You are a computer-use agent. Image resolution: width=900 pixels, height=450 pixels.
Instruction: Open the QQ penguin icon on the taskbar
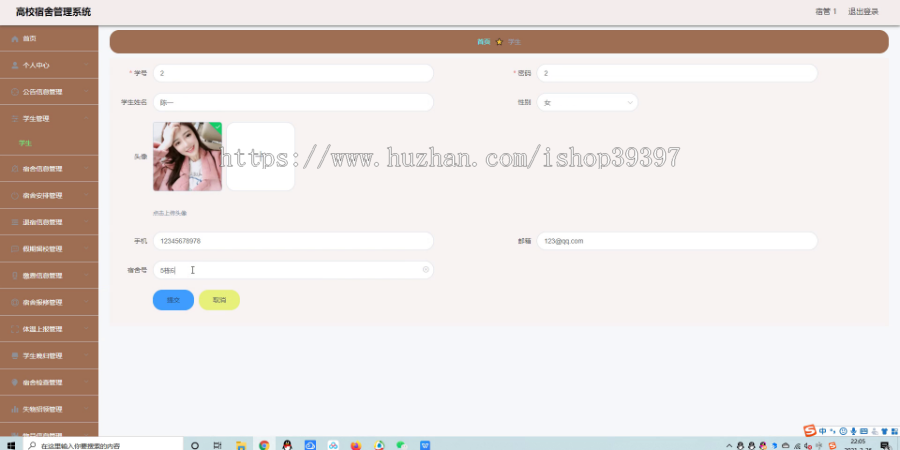point(287,445)
